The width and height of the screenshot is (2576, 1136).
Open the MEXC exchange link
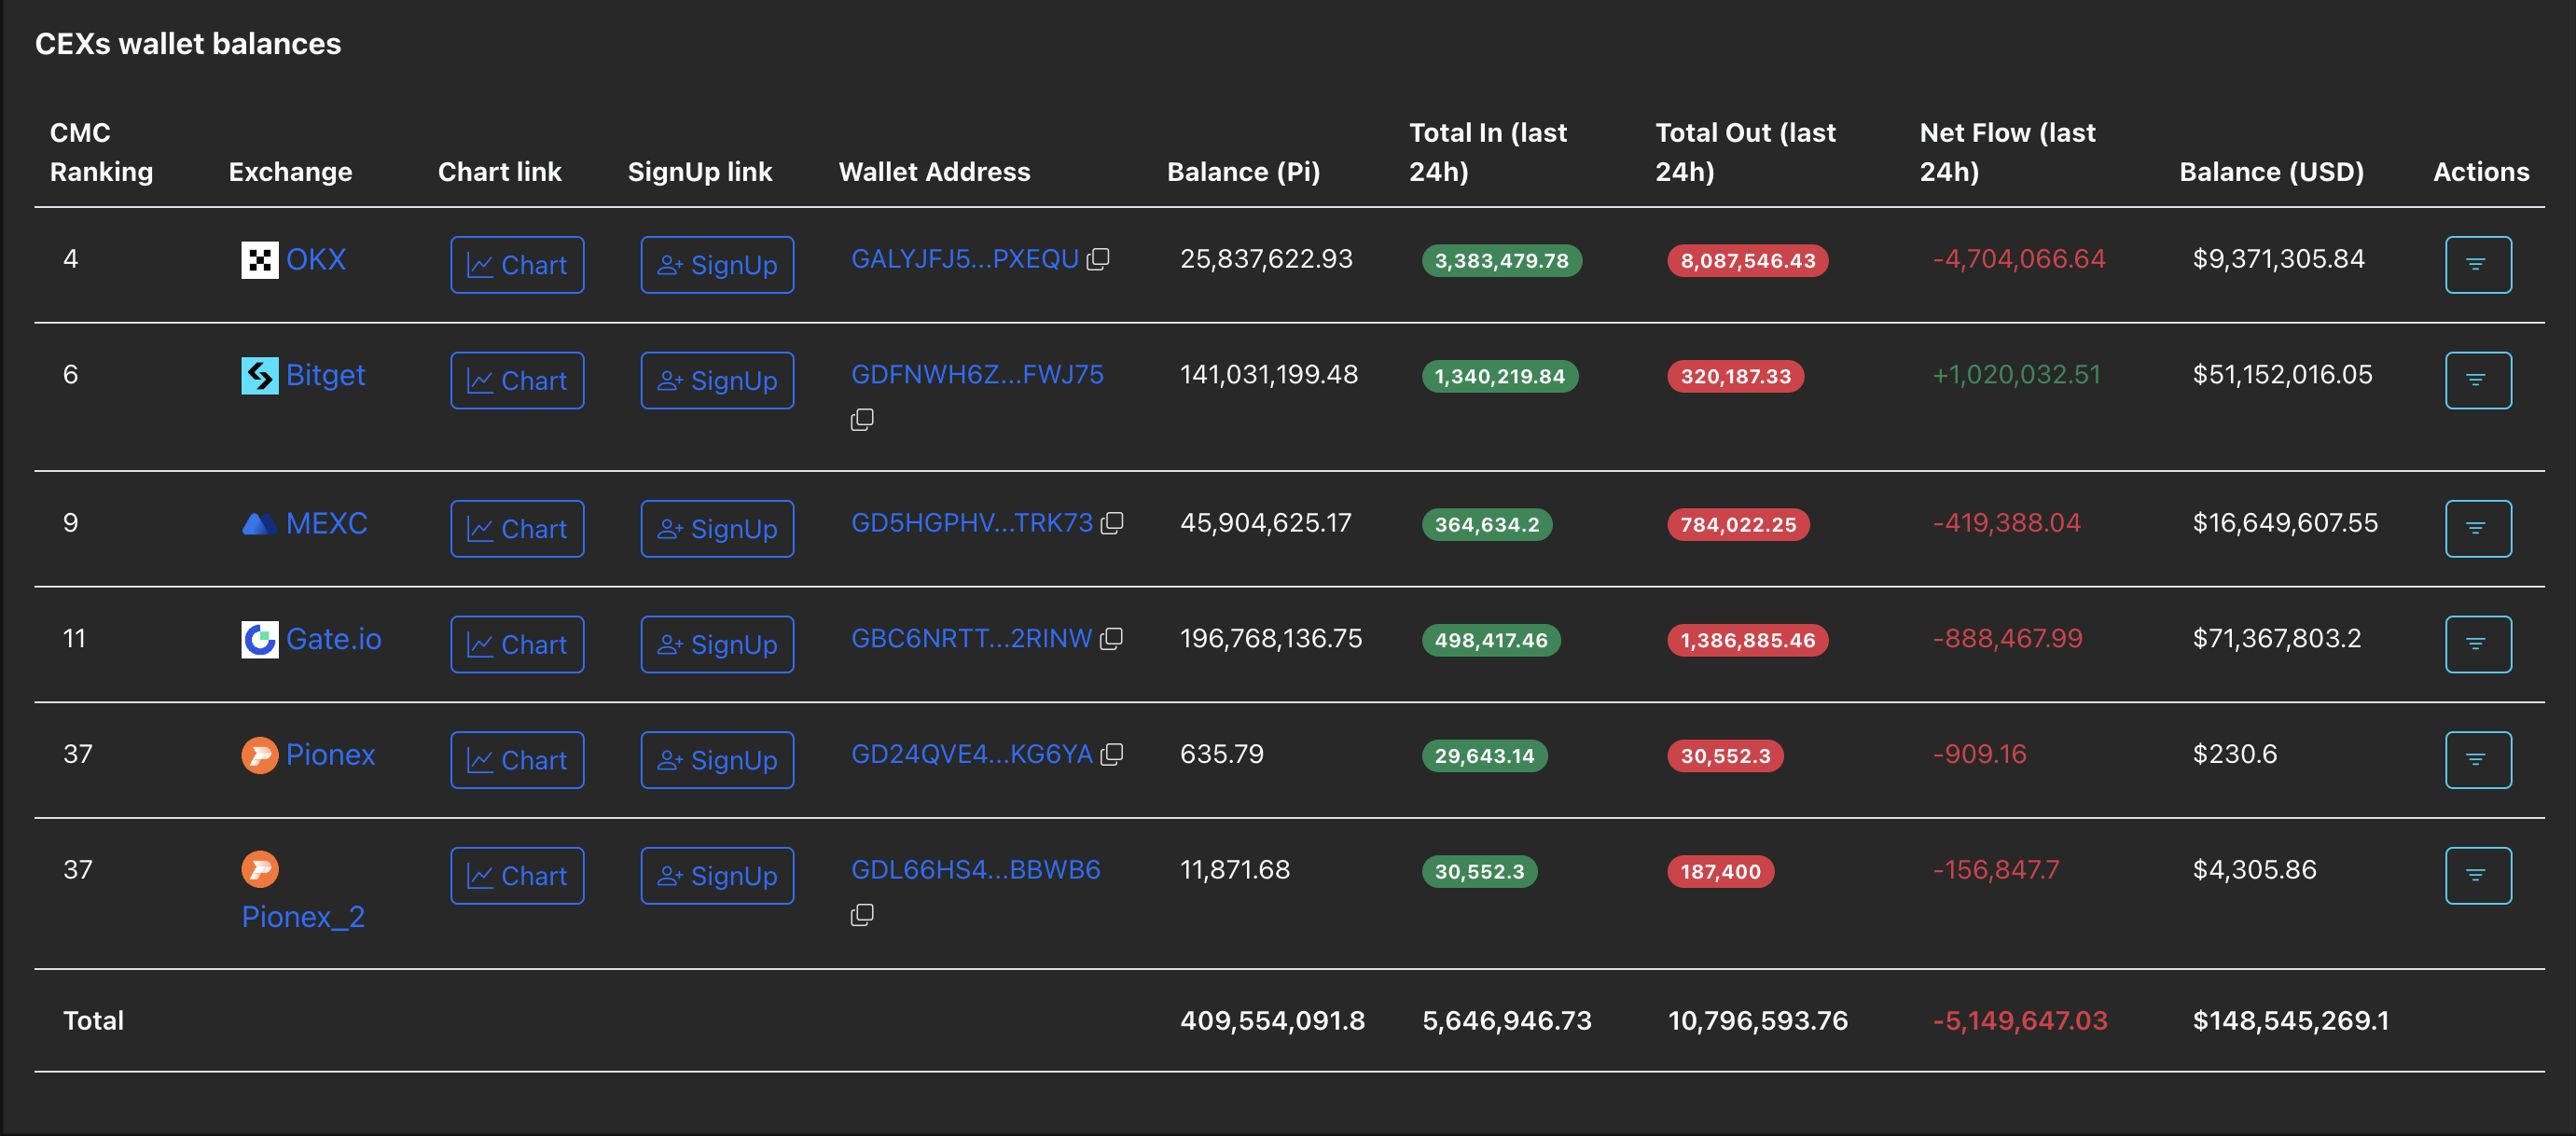coord(326,523)
